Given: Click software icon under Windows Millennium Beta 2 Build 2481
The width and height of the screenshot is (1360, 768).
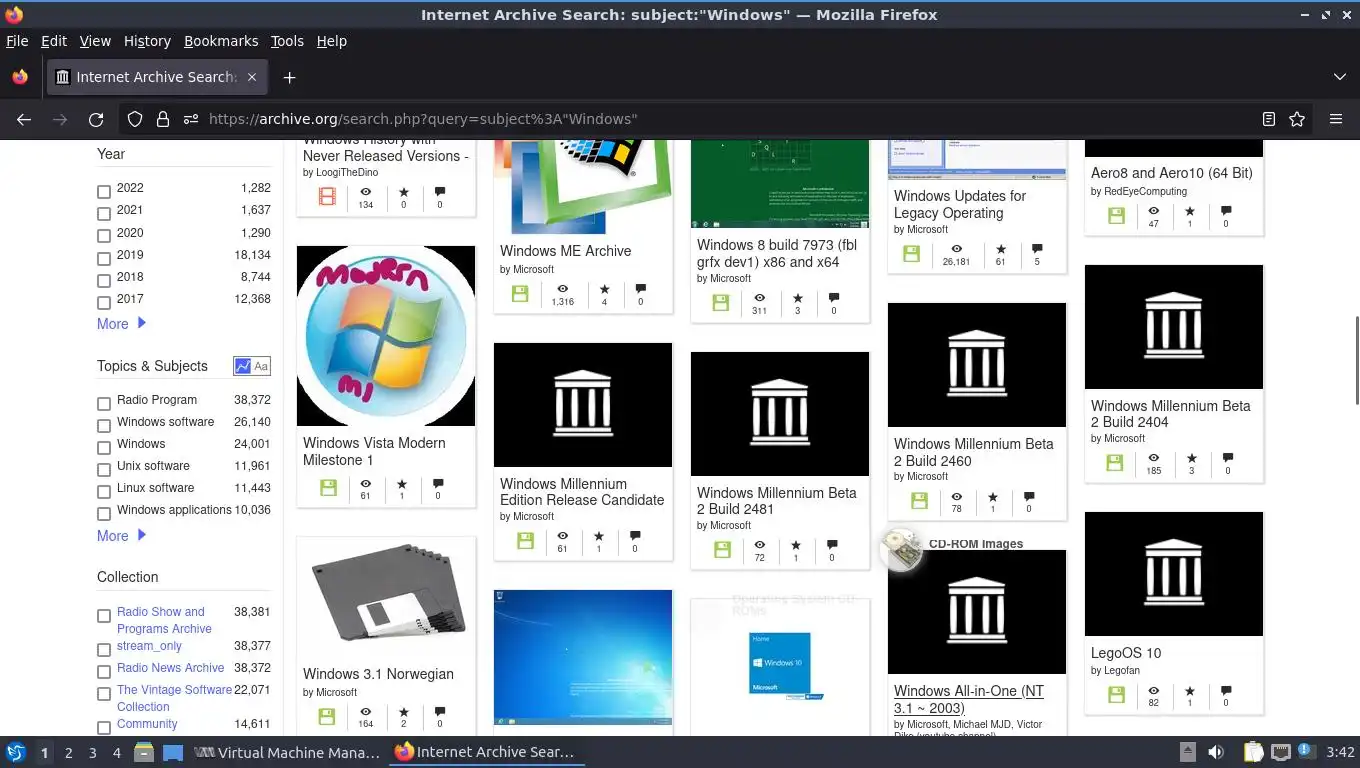Looking at the screenshot, I should pos(723,550).
